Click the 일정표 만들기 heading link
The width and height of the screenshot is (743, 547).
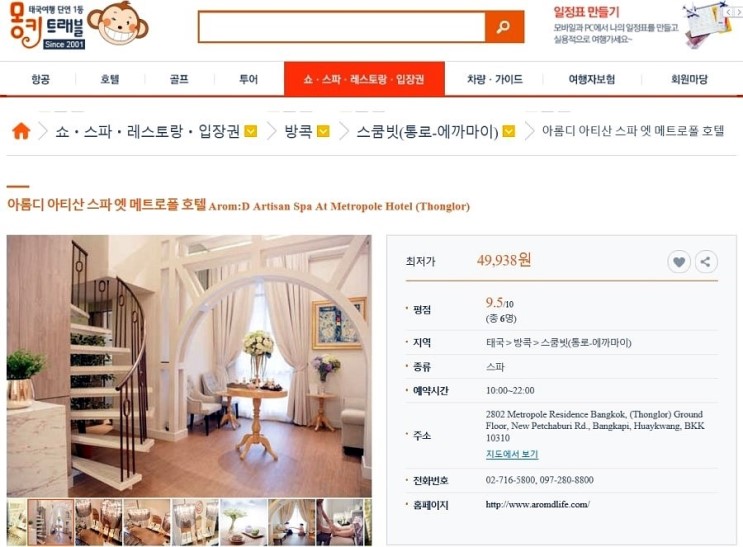coord(586,12)
